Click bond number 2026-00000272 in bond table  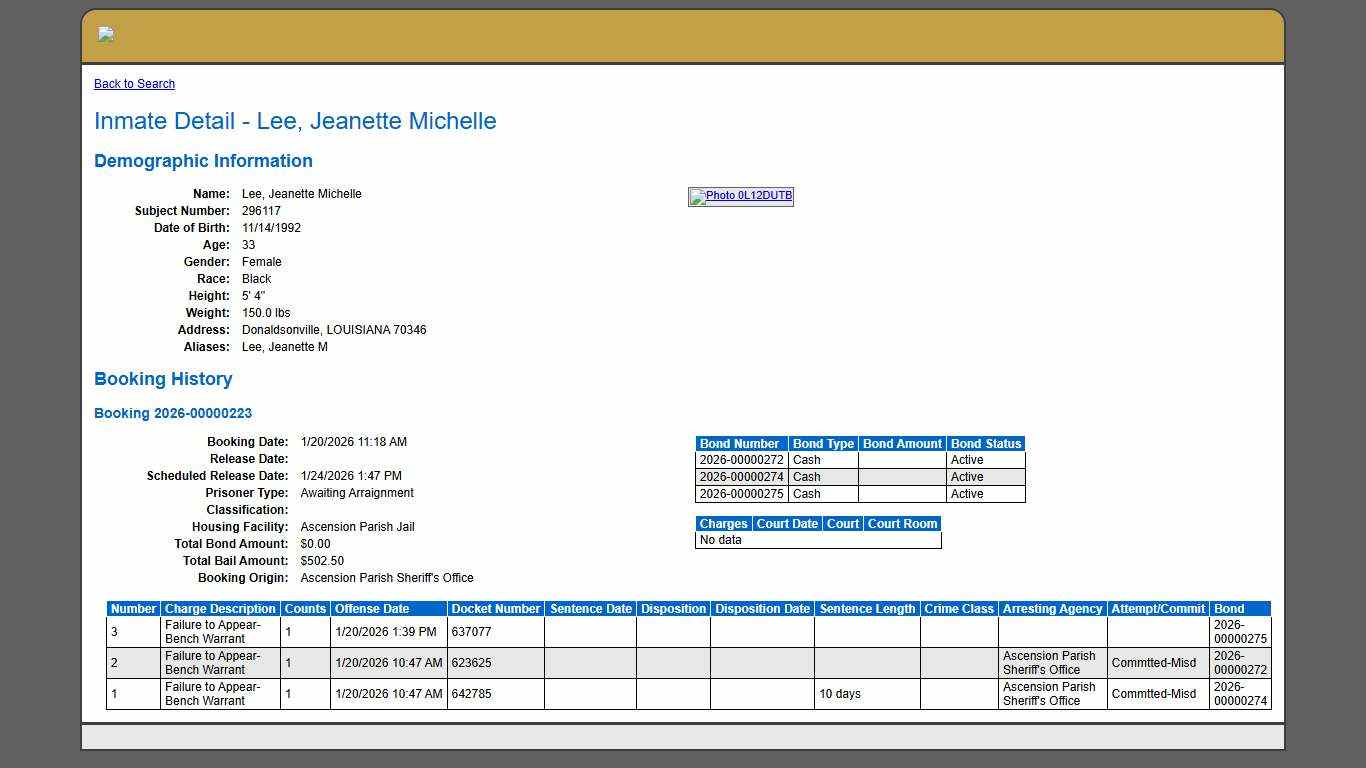pyautogui.click(x=741, y=461)
